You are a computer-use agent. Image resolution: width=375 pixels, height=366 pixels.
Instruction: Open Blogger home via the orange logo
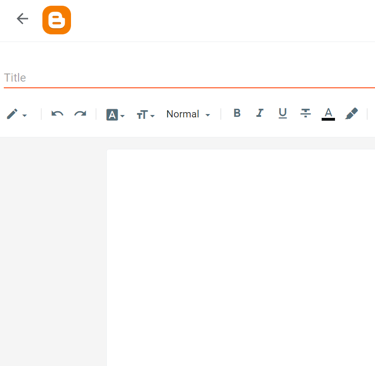point(57,20)
